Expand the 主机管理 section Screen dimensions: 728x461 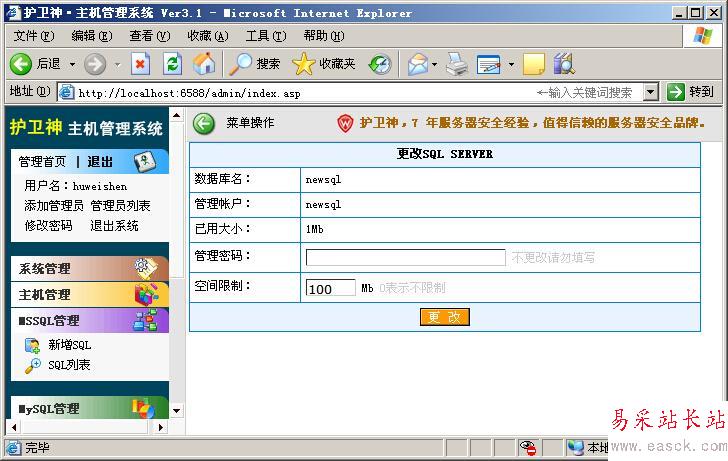tap(89, 294)
